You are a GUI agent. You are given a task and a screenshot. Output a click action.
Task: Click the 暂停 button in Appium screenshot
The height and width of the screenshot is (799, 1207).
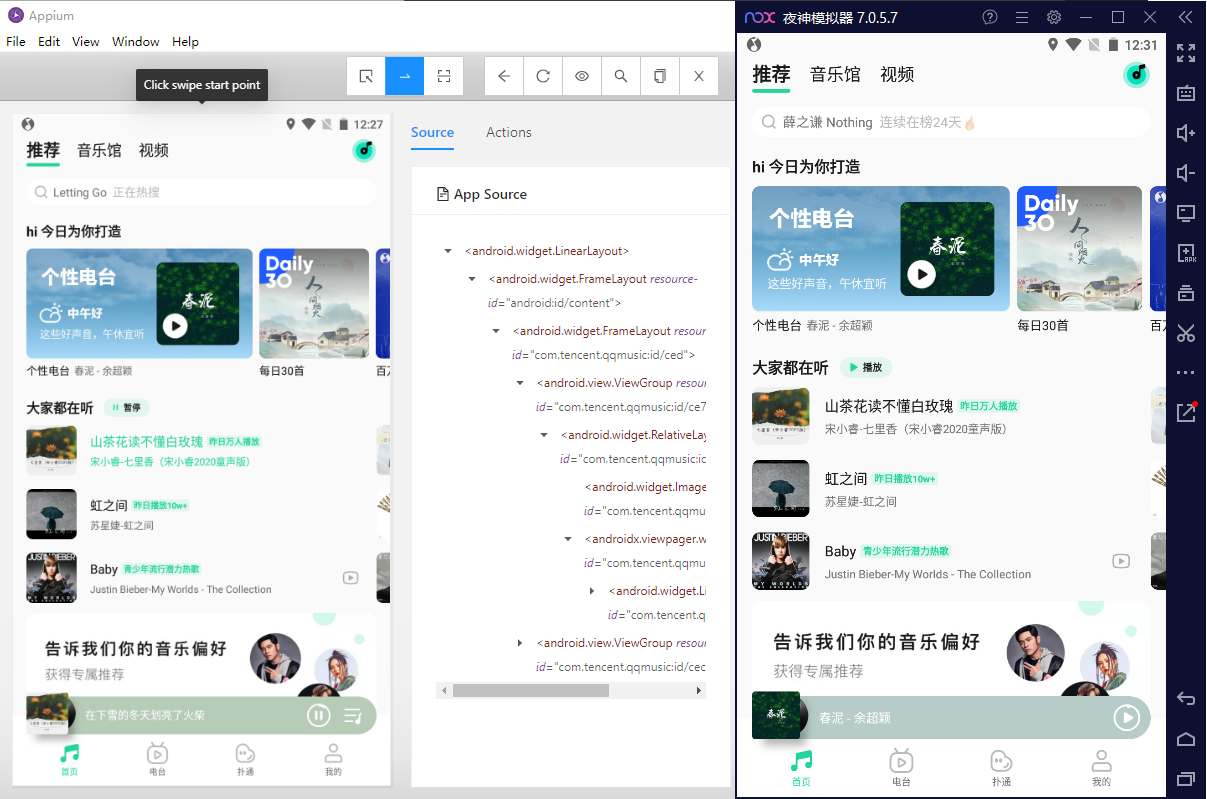pyautogui.click(x=126, y=408)
